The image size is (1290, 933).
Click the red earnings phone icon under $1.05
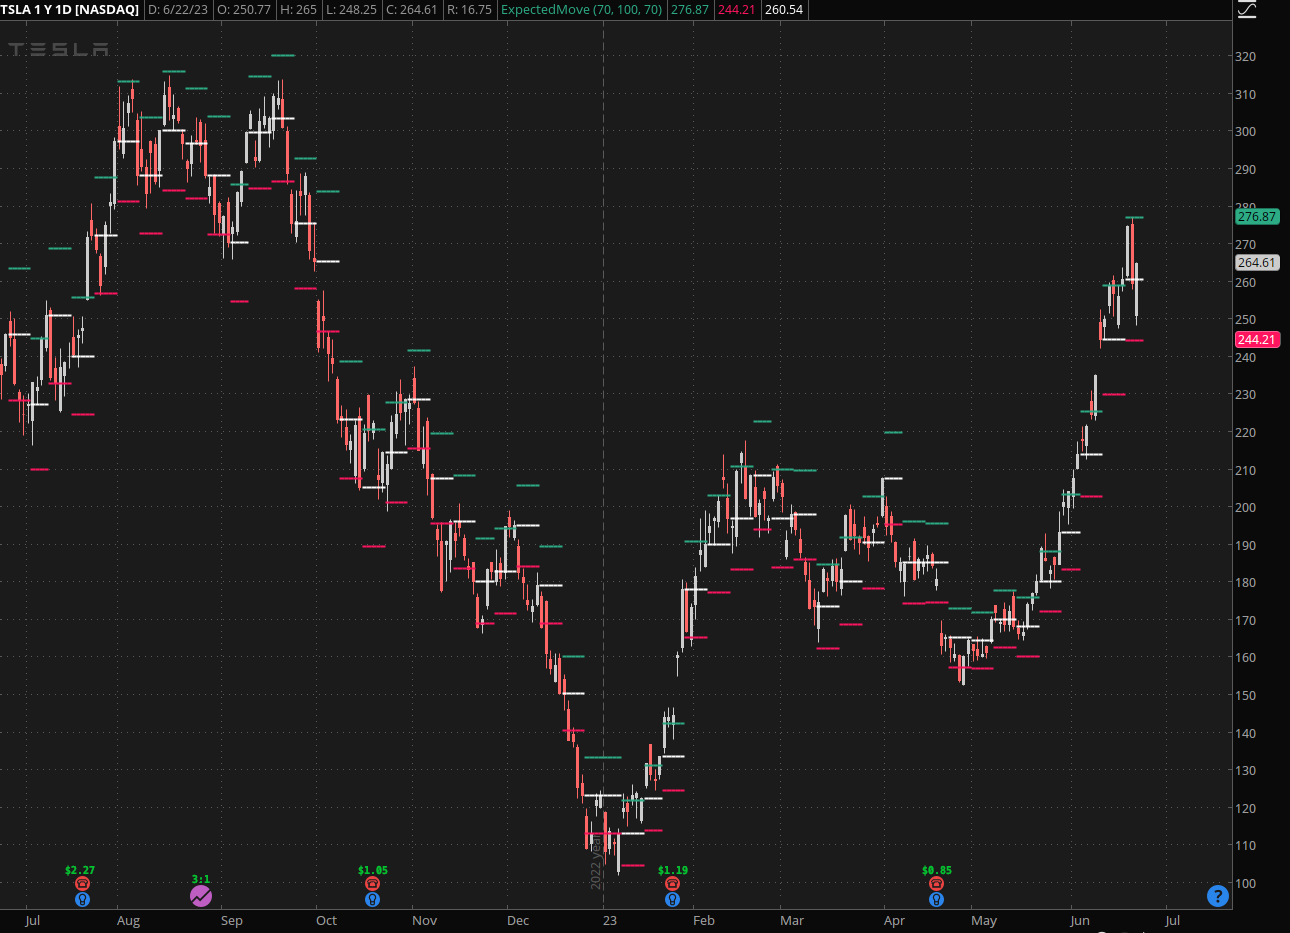(x=372, y=884)
